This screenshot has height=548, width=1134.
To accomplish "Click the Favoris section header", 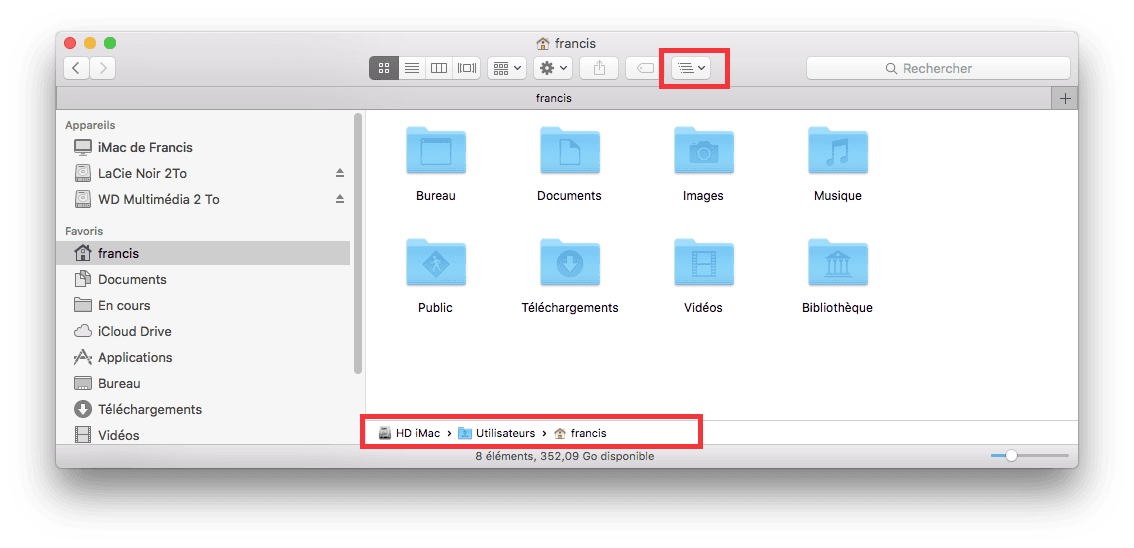I will pos(84,231).
